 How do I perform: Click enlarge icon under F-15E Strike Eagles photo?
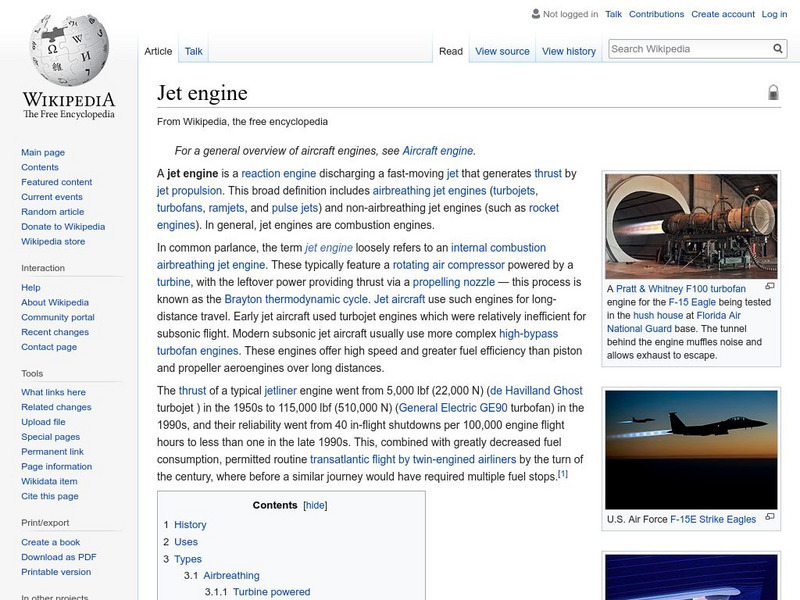[770, 517]
